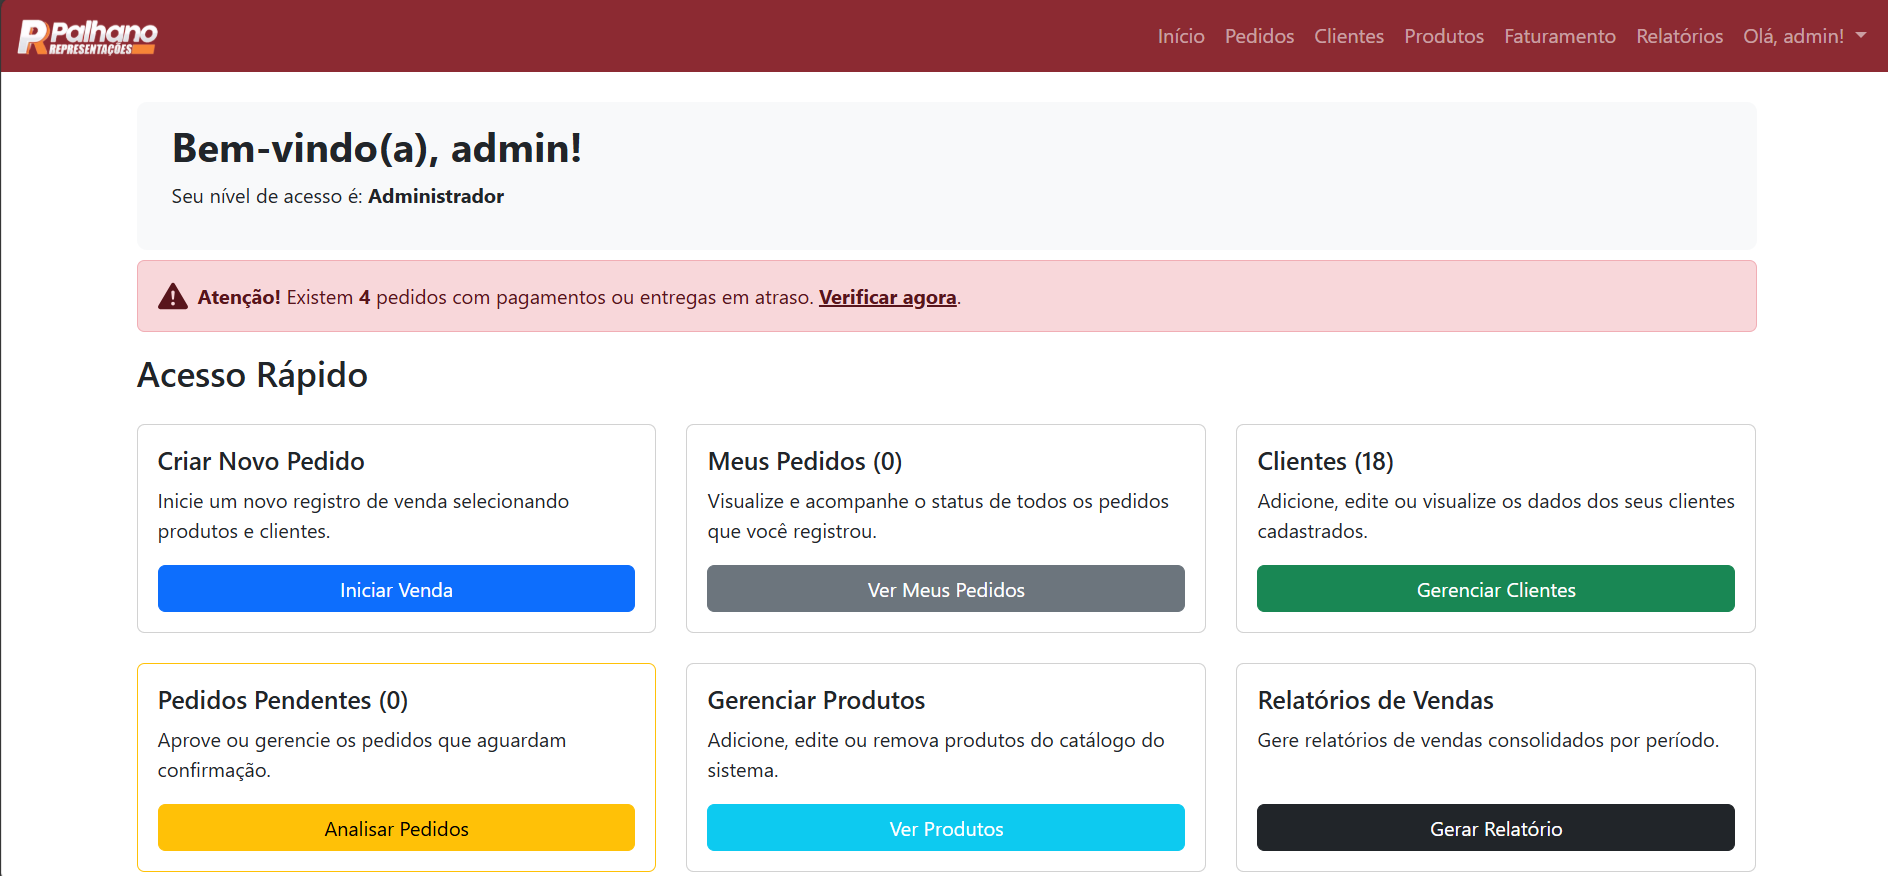This screenshot has height=876, width=1888.
Task: Click the warning triangle alert icon
Action: coord(173,297)
